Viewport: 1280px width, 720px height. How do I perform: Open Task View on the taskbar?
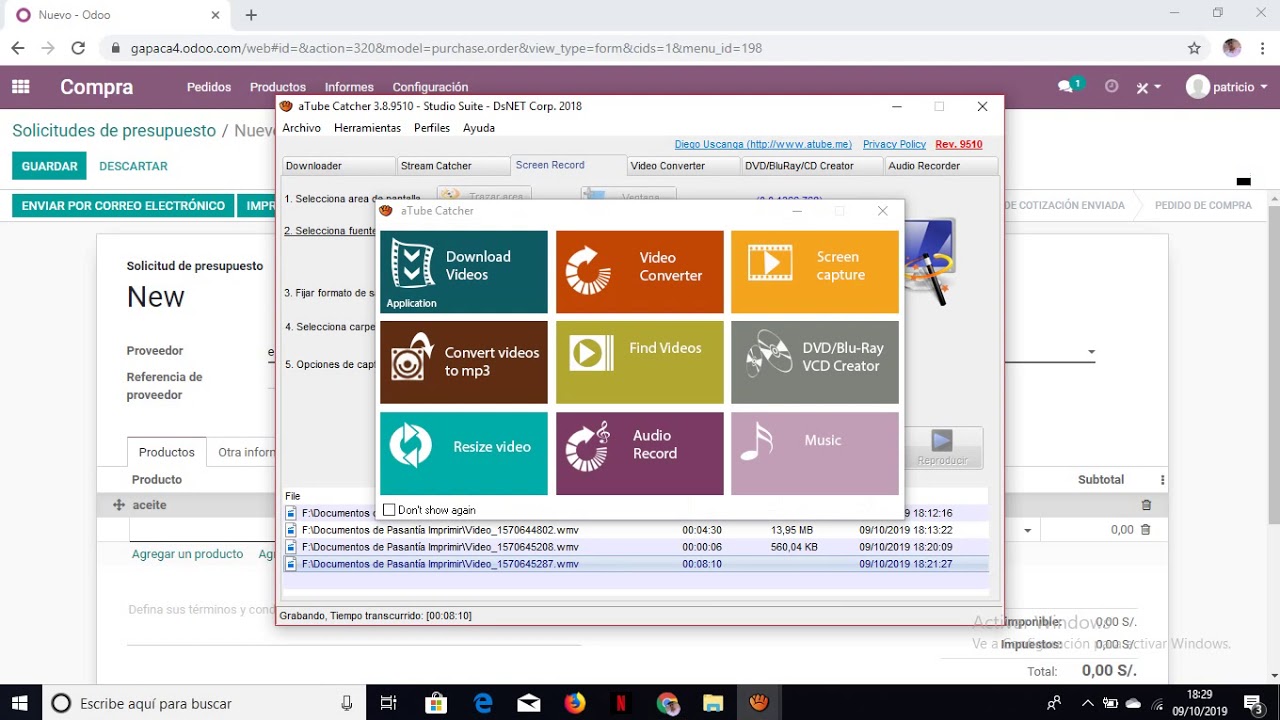point(389,703)
